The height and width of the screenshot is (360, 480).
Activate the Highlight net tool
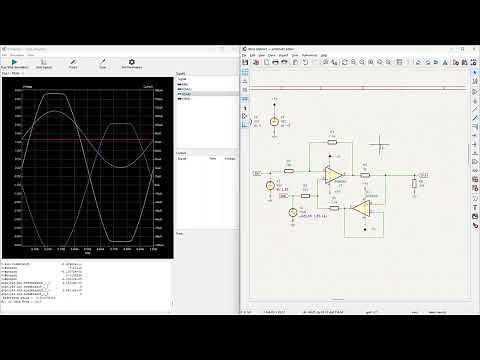tap(475, 81)
